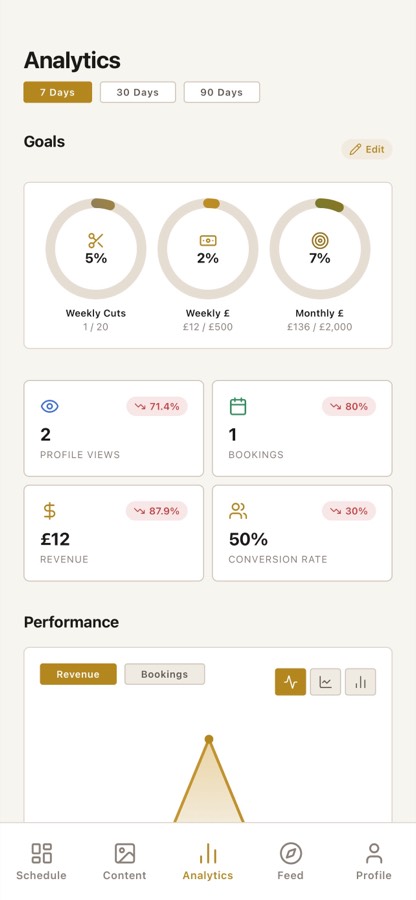
Task: Open the Schedule tab
Action: [x=41, y=861]
